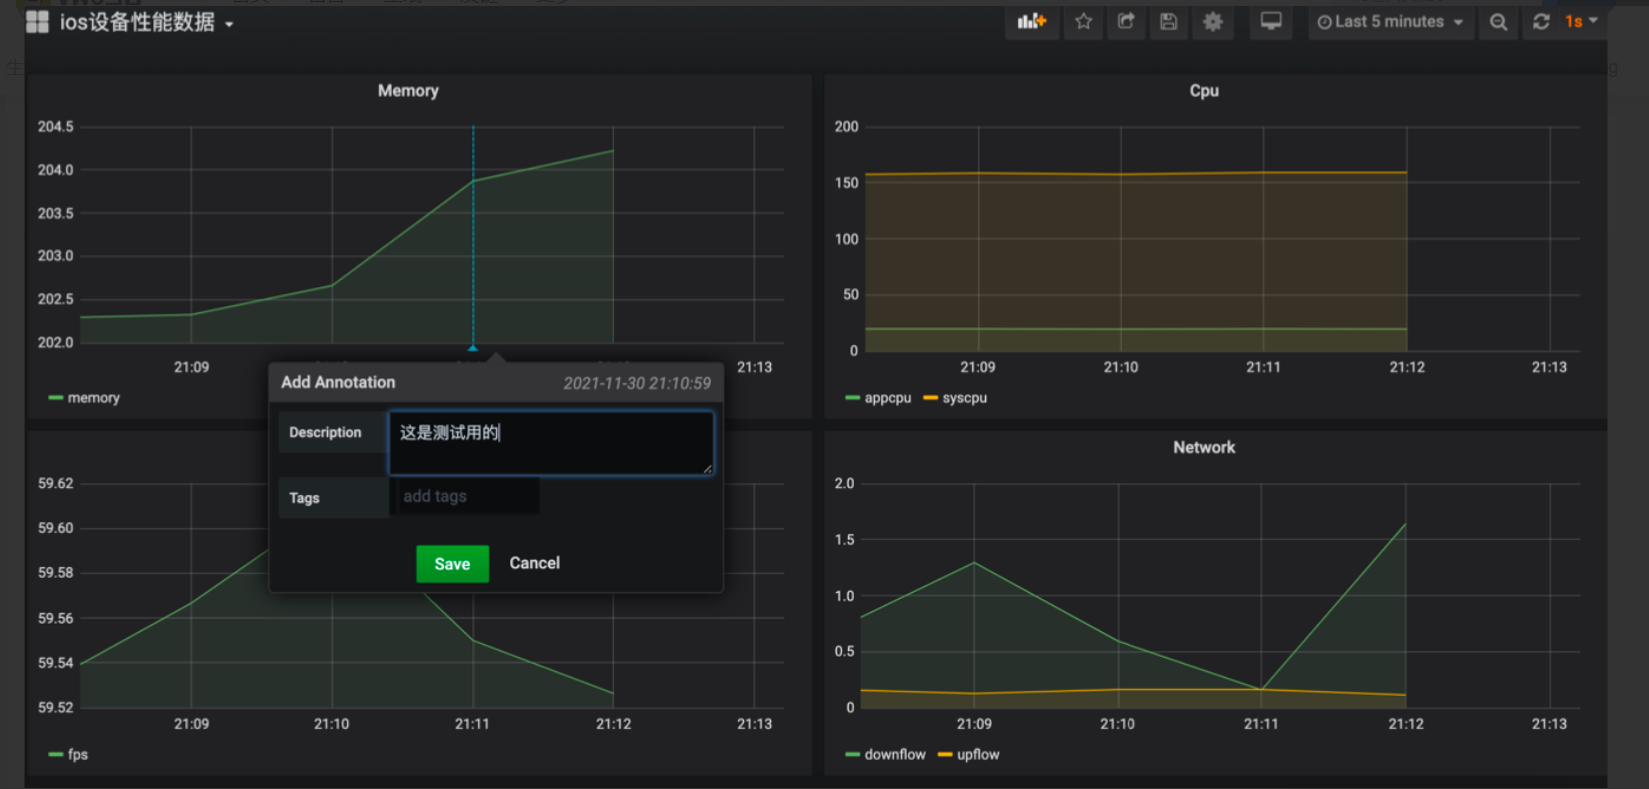Click the 2021-11-30 21:10:59 timestamp

[637, 383]
